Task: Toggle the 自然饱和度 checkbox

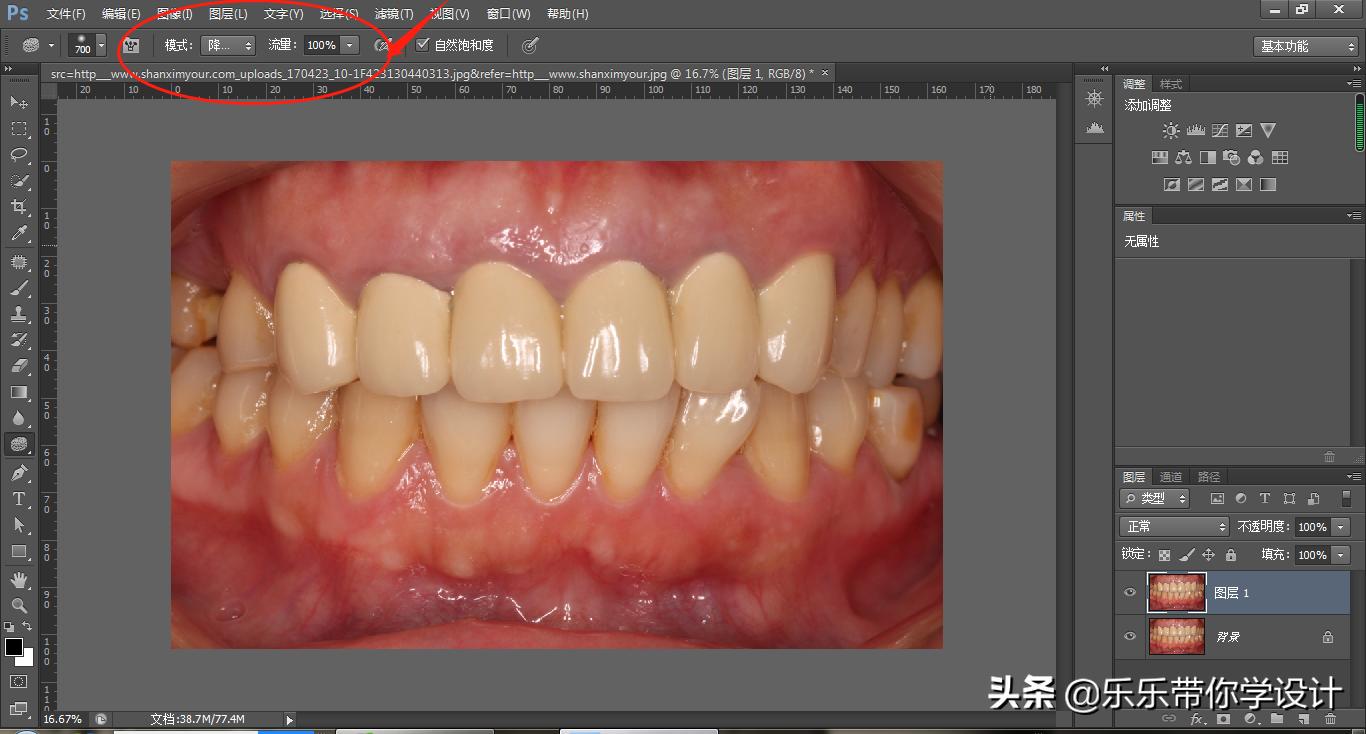Action: 423,44
